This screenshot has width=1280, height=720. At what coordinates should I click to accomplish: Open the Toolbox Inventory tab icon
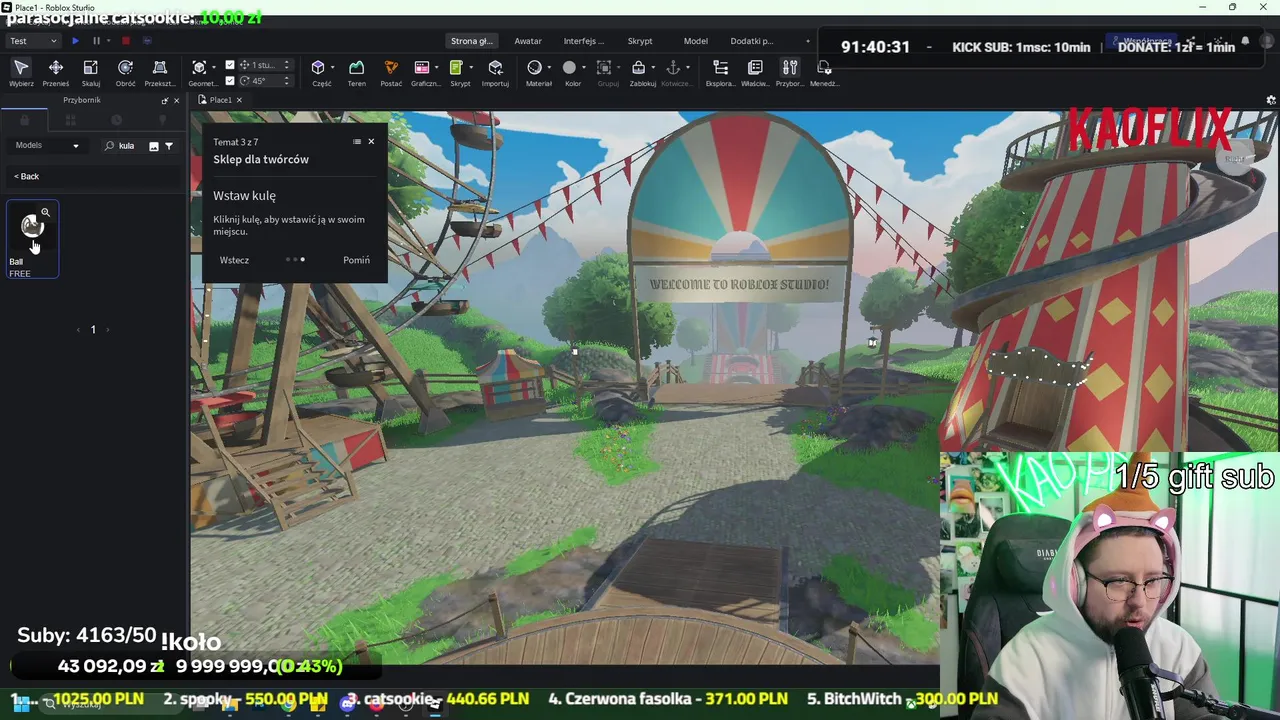pos(70,120)
